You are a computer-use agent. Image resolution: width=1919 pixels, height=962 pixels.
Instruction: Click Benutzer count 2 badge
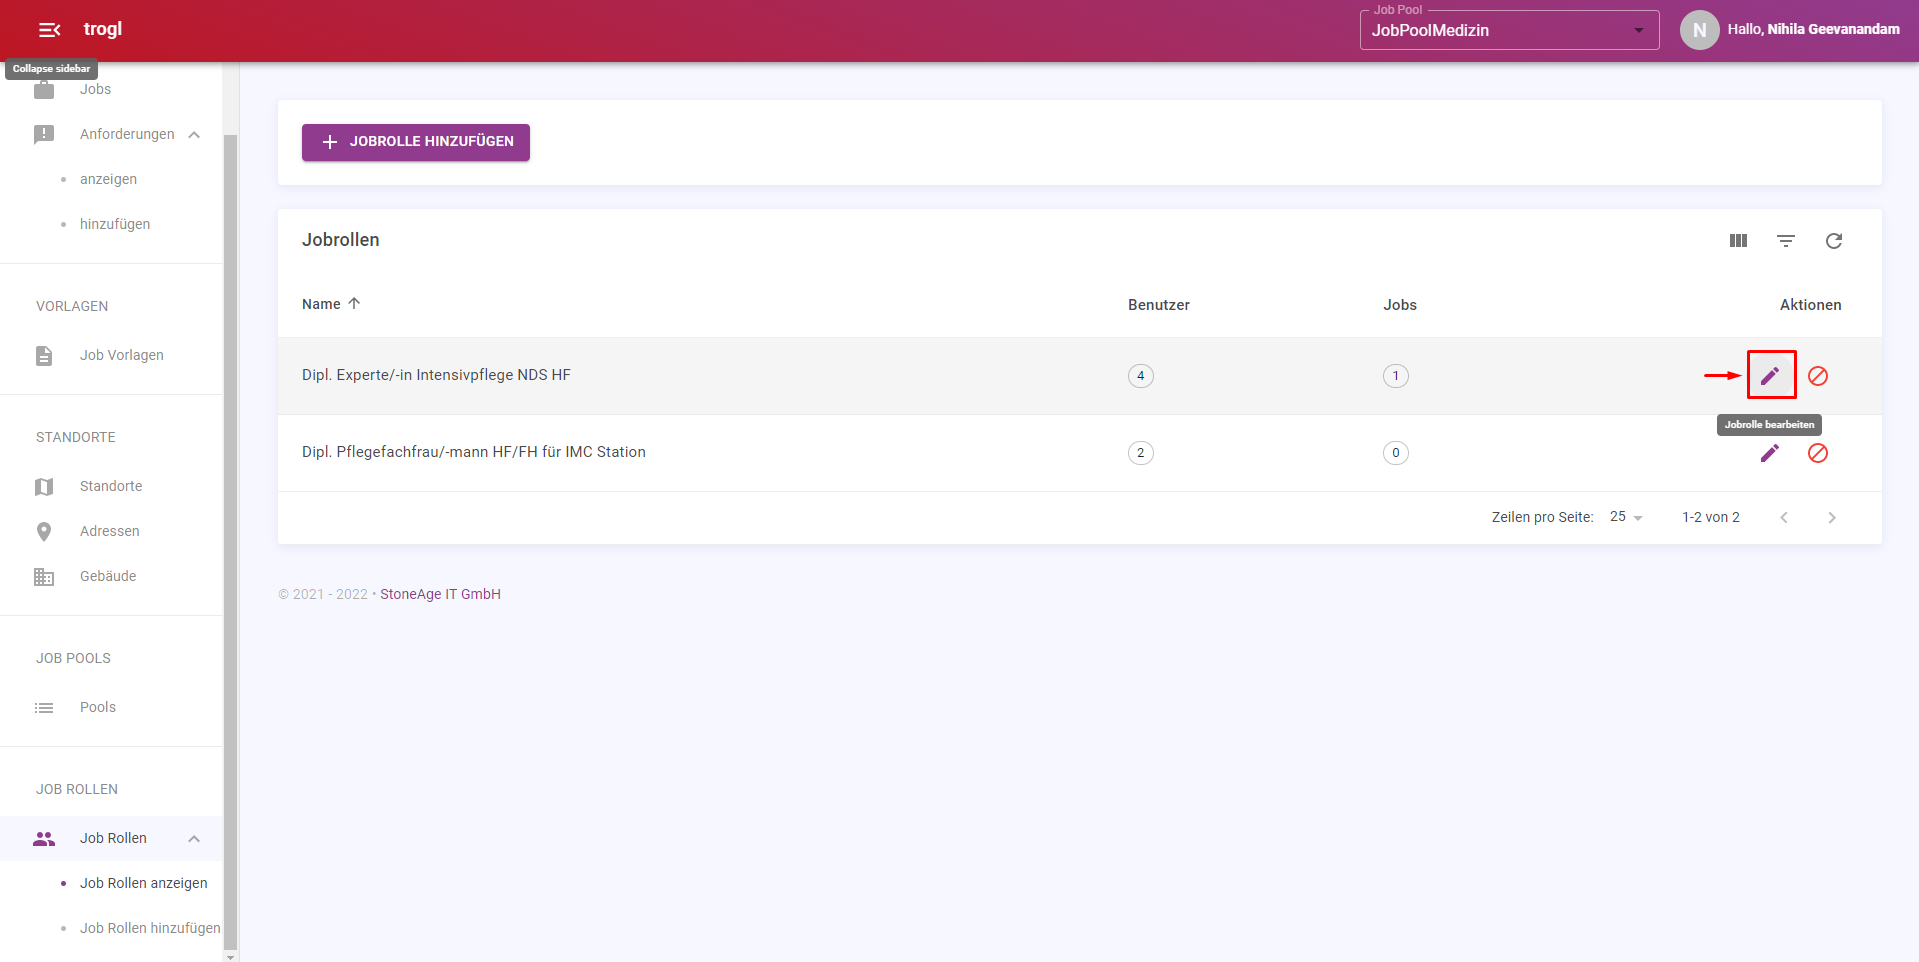click(x=1141, y=453)
